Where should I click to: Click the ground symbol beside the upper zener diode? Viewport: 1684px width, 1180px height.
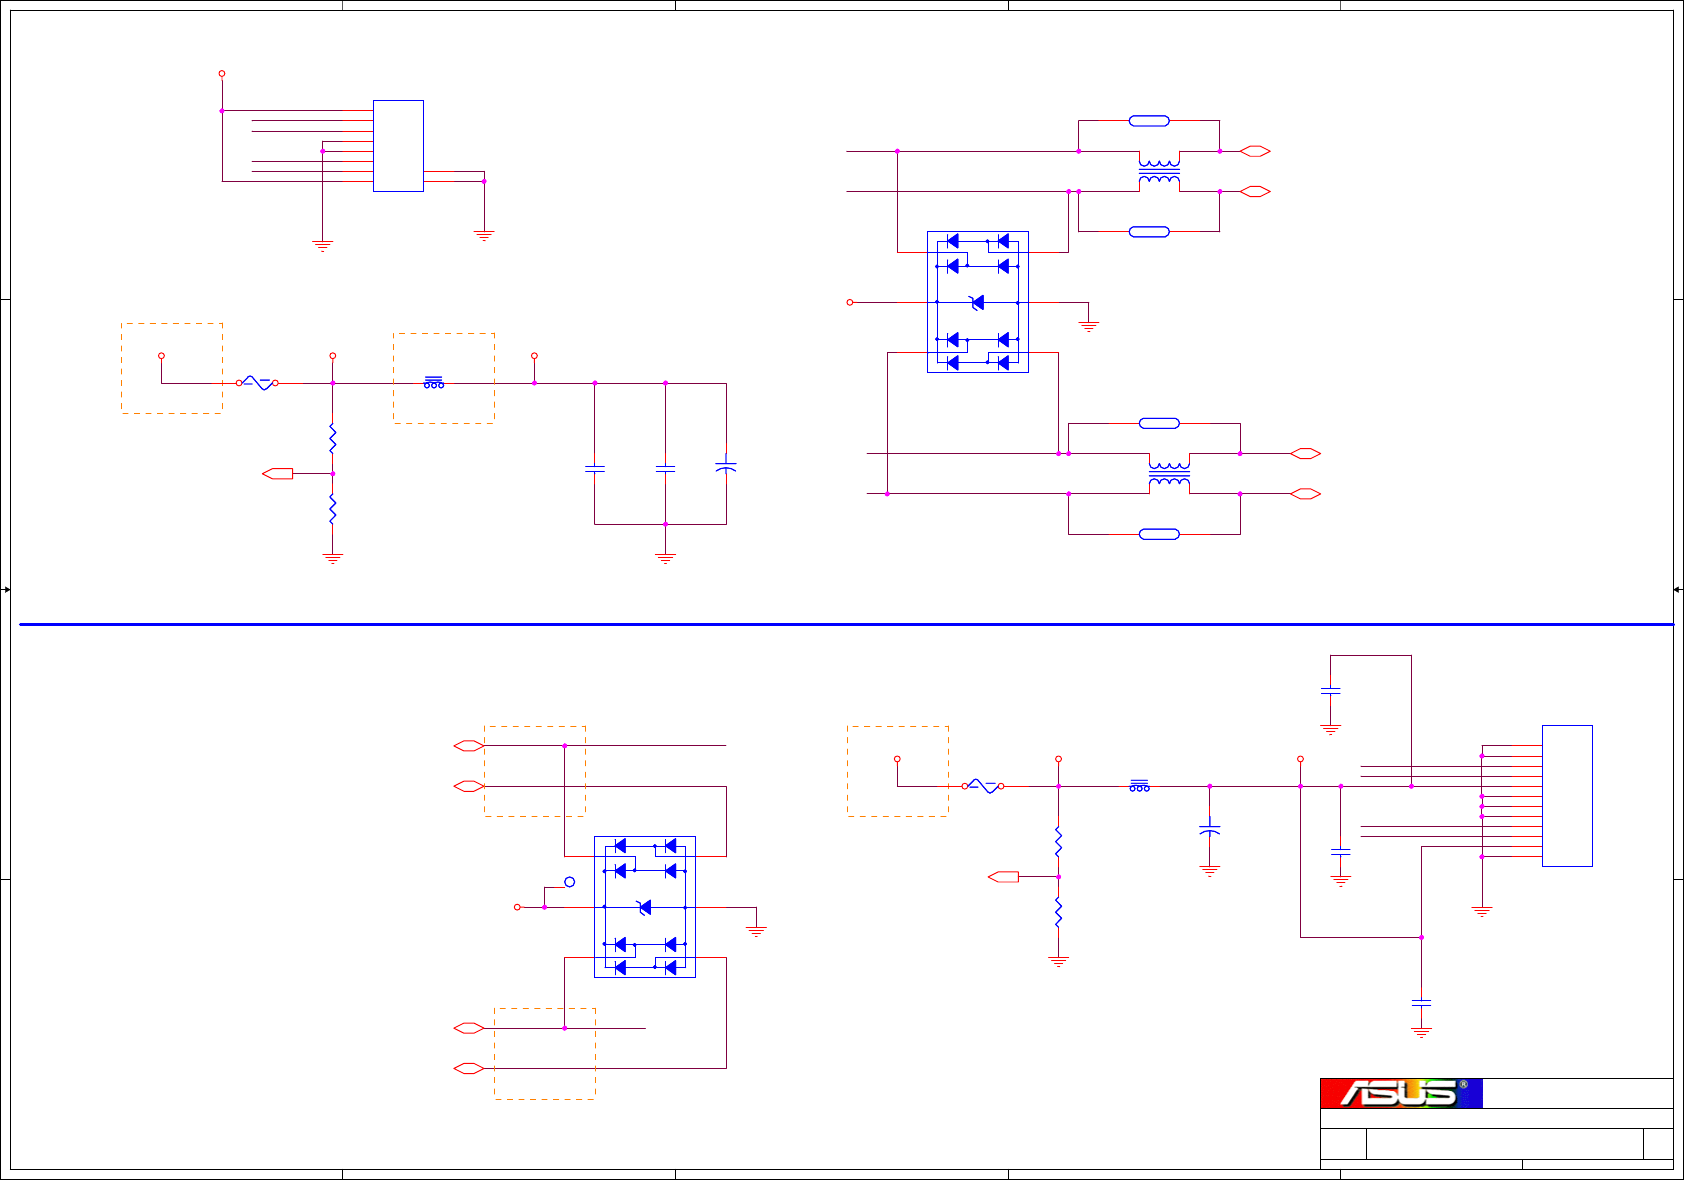click(x=1089, y=326)
